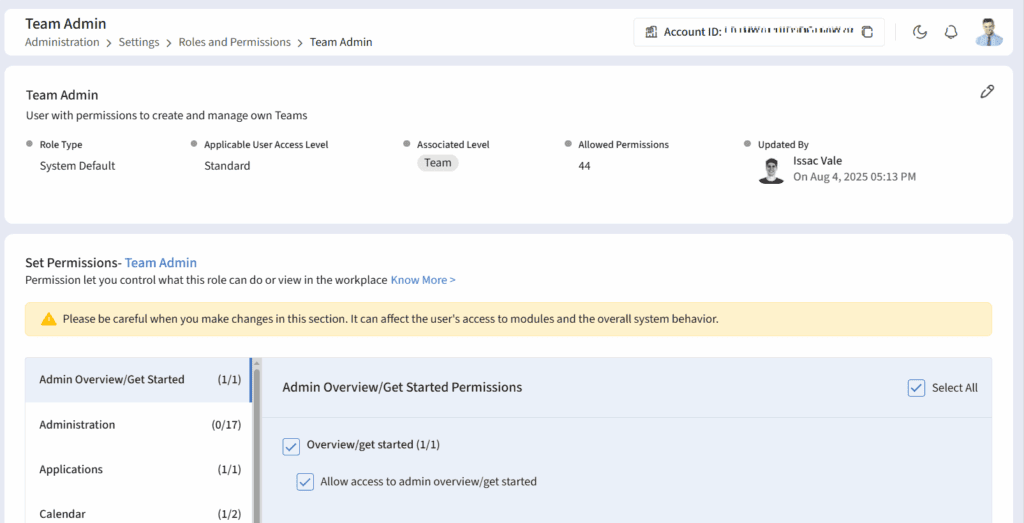Click Issac Vale's profile photo

coord(771,170)
